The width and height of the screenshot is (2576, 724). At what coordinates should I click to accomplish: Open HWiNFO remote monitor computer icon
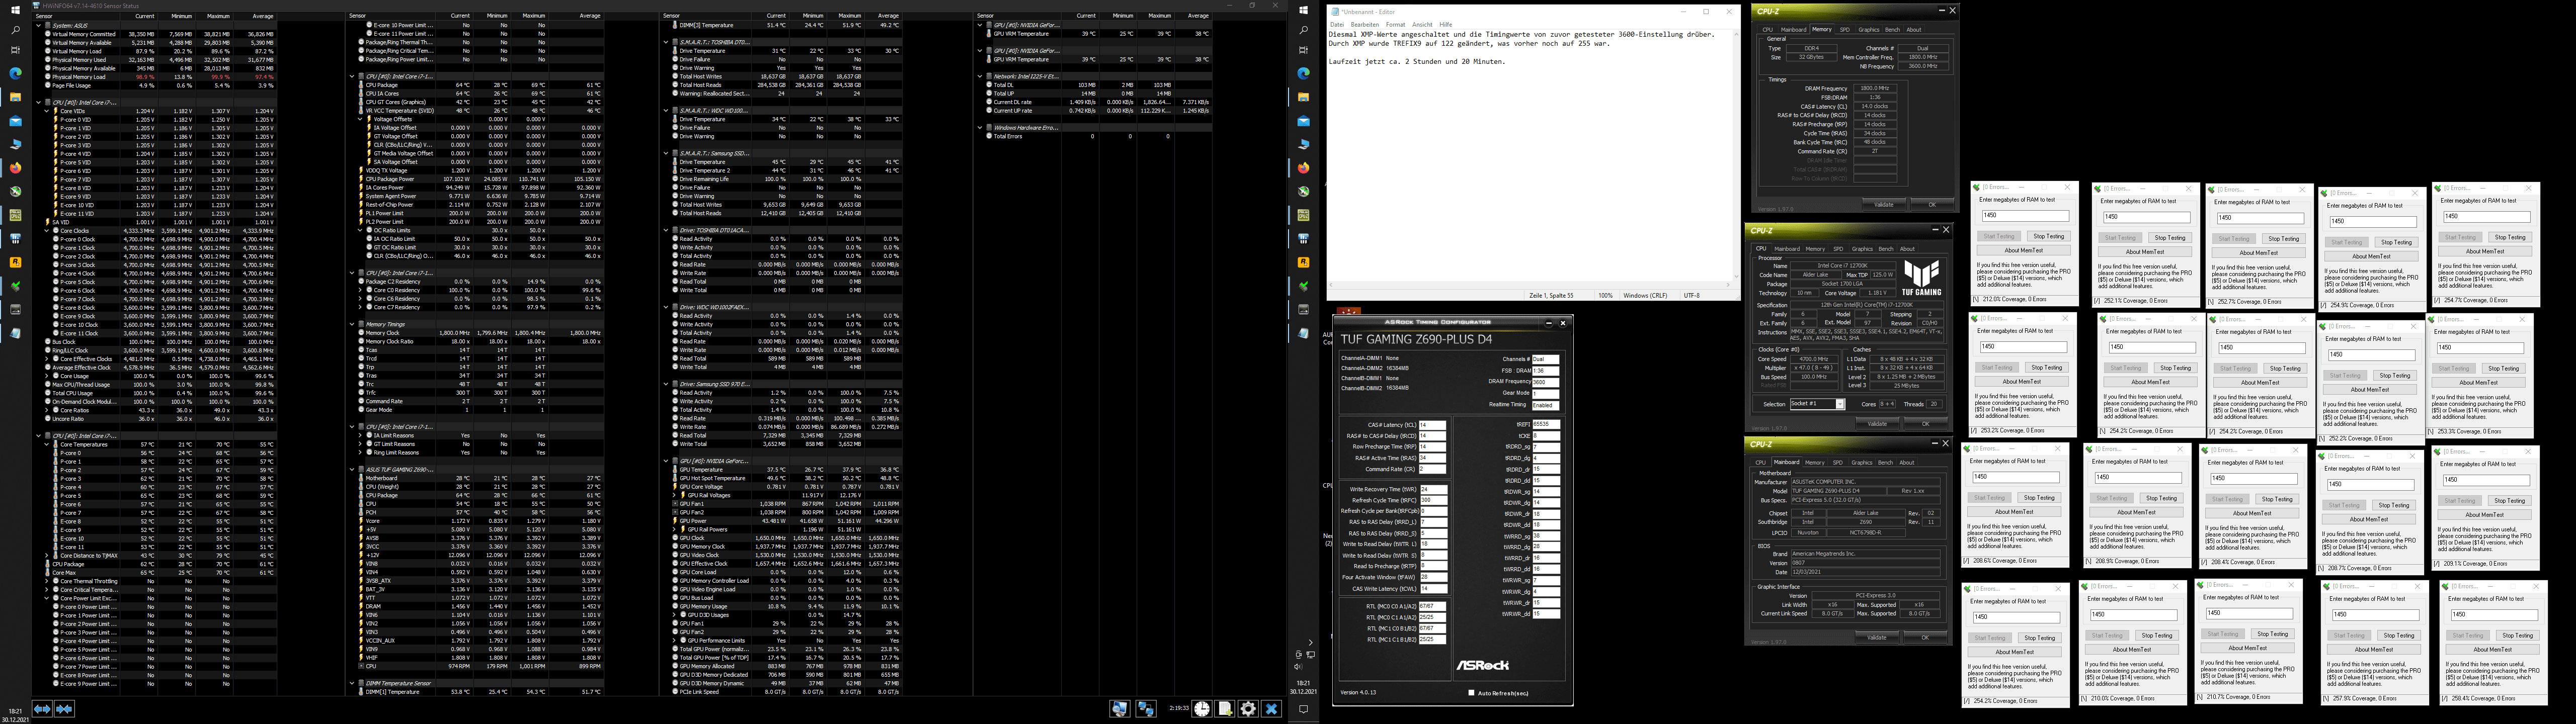[x=1120, y=709]
